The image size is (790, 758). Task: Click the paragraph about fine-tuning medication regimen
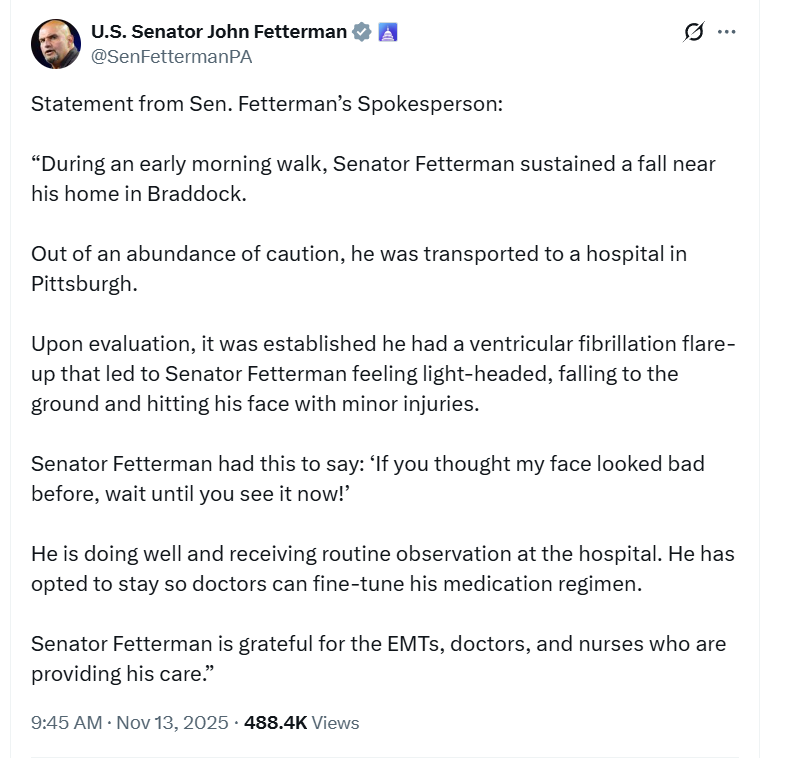(x=382, y=568)
